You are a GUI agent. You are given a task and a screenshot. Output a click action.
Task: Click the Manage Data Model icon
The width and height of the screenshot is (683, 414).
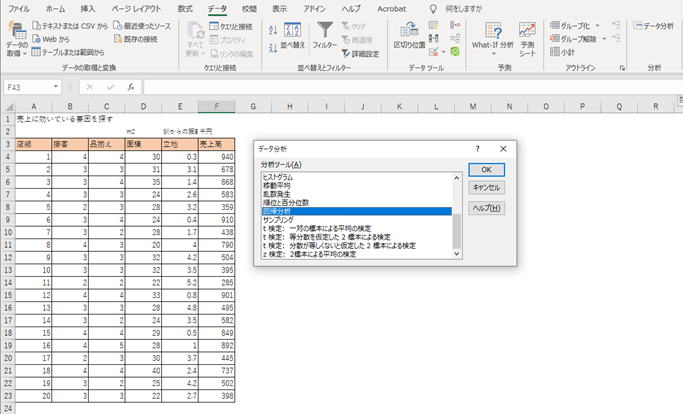pyautogui.click(x=455, y=52)
